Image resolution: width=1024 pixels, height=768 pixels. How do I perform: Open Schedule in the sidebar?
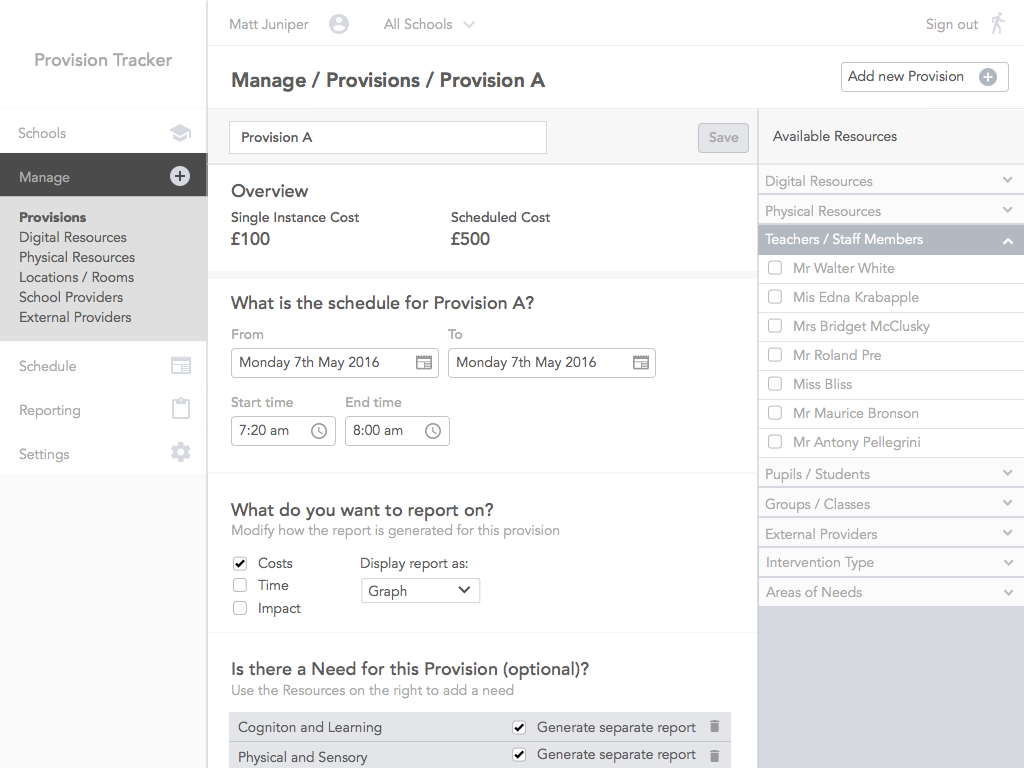click(103, 366)
